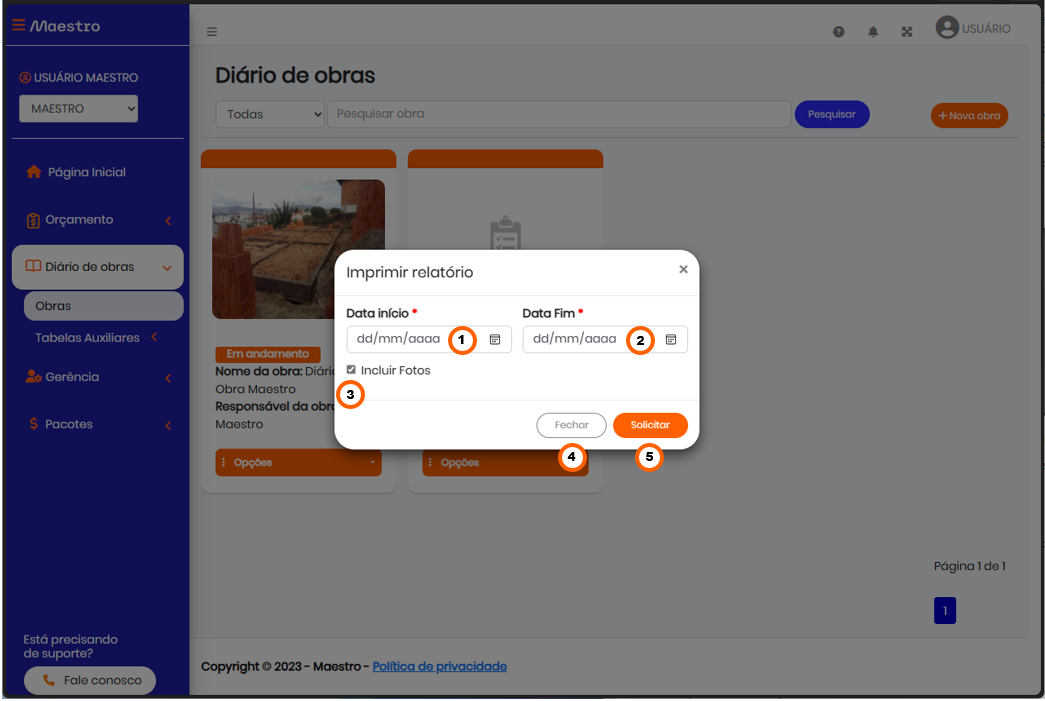Toggle fullscreen with the expand icon
The image size is (1045, 701).
click(x=907, y=31)
